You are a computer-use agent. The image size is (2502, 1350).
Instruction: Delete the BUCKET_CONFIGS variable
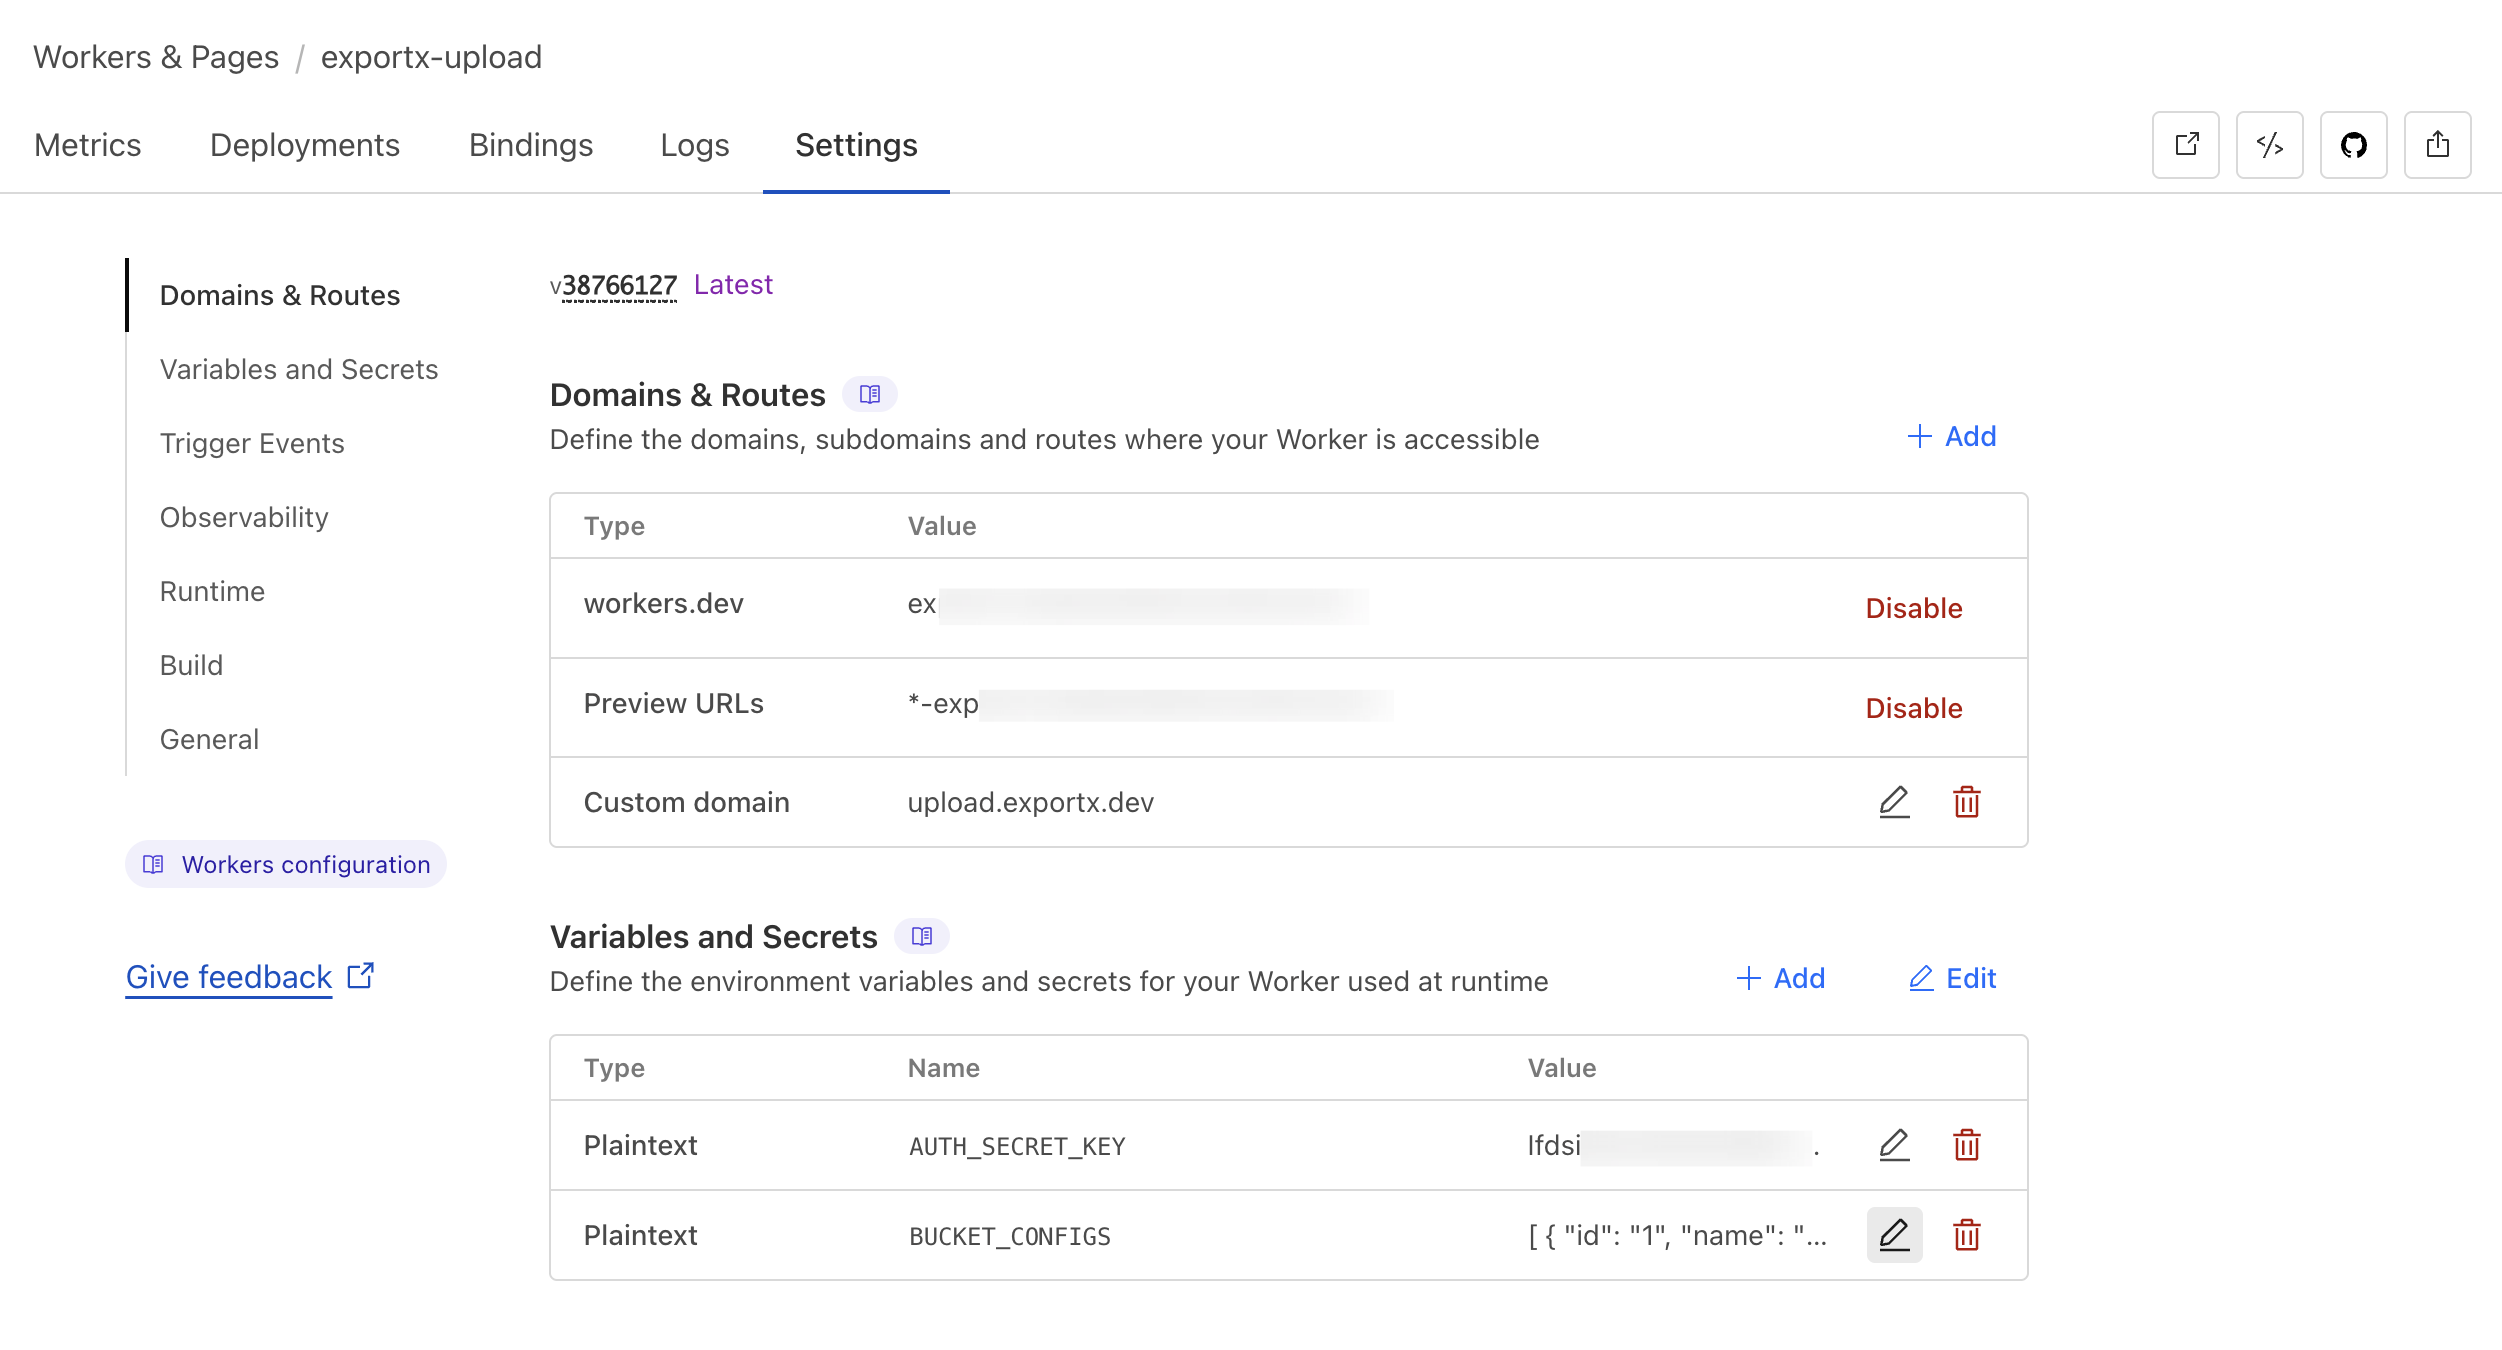[1967, 1235]
